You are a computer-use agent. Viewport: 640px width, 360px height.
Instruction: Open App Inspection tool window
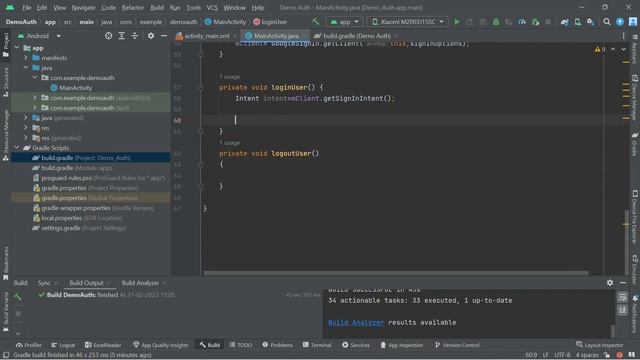pos(402,345)
